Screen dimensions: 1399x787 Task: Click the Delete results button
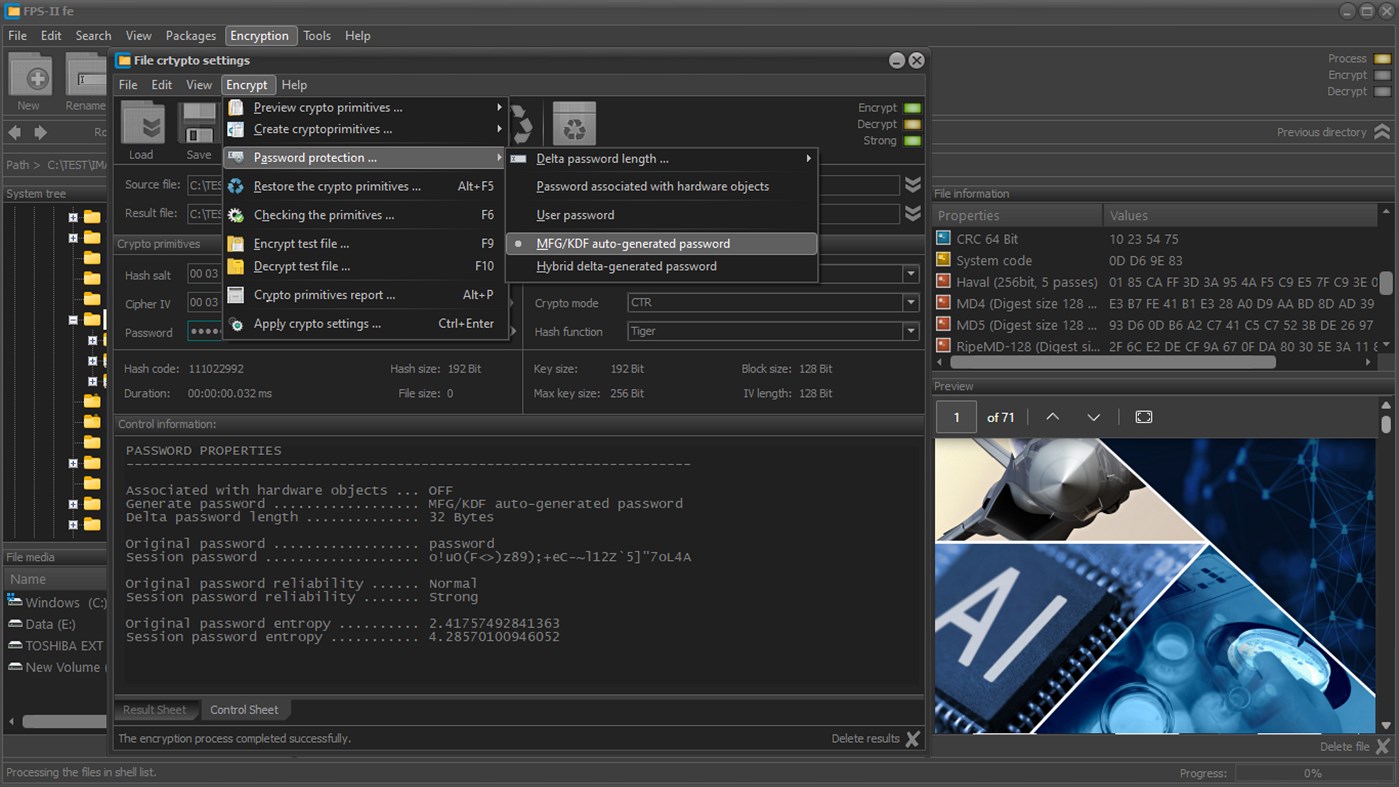(866, 738)
